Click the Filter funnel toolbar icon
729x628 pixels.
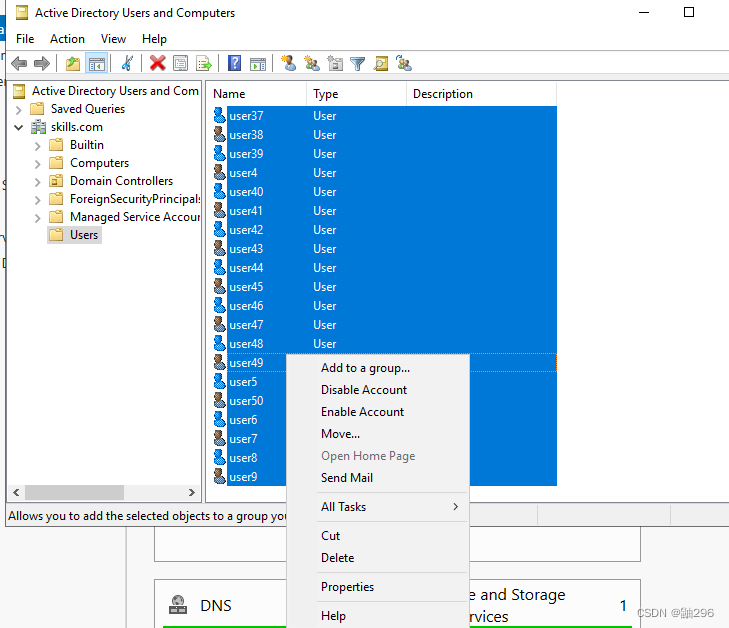[x=357, y=64]
